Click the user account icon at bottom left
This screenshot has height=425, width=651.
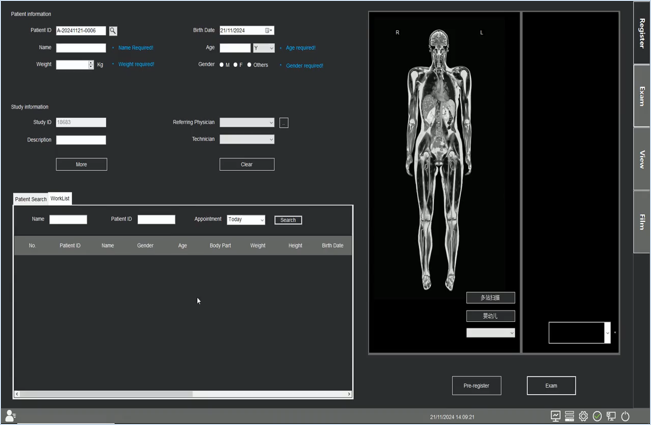tap(10, 416)
